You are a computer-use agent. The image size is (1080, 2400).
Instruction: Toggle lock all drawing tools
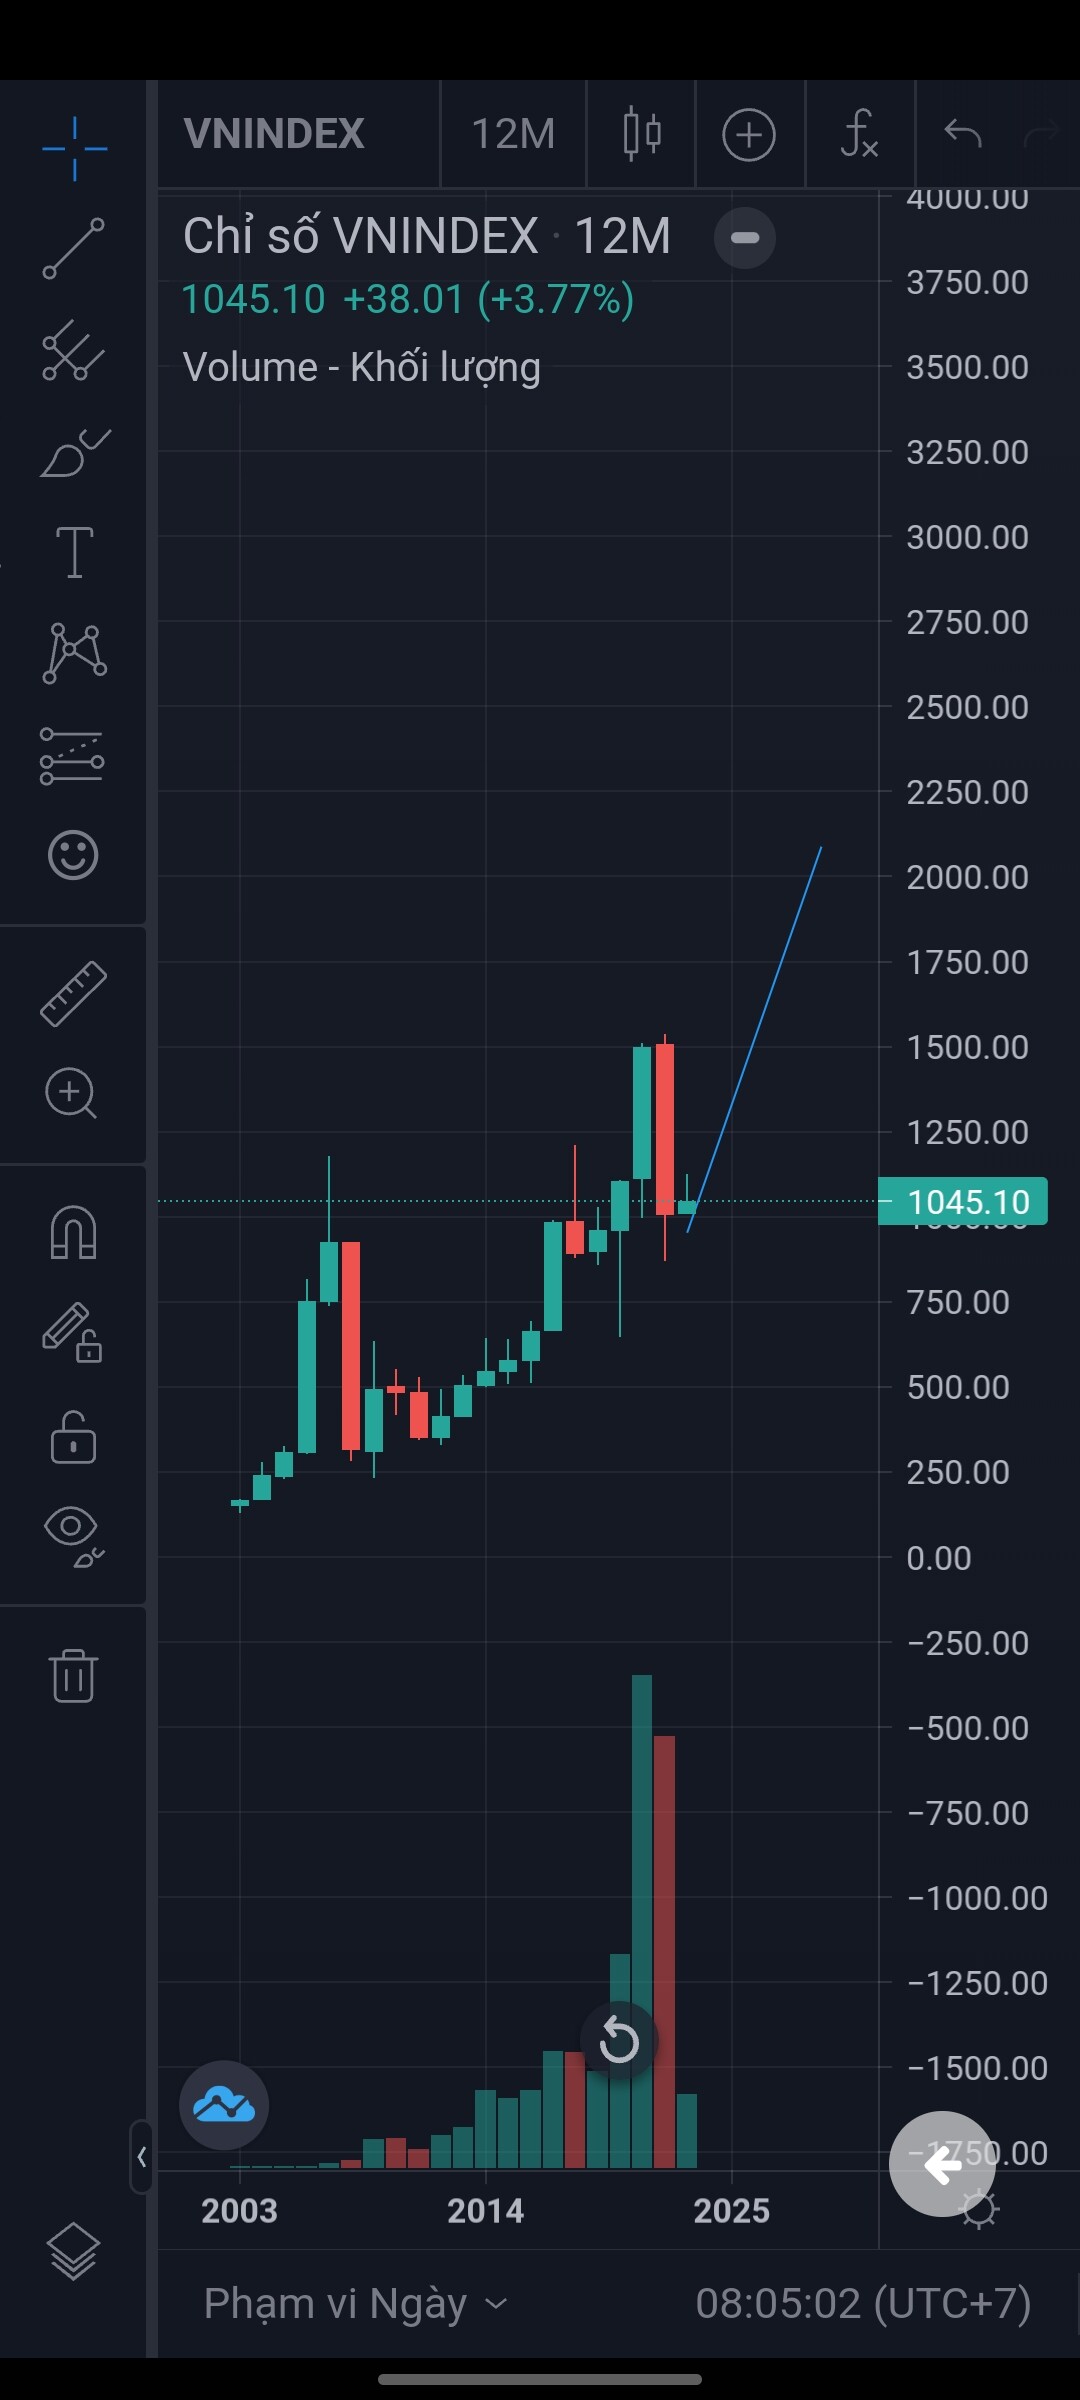pyautogui.click(x=74, y=1437)
